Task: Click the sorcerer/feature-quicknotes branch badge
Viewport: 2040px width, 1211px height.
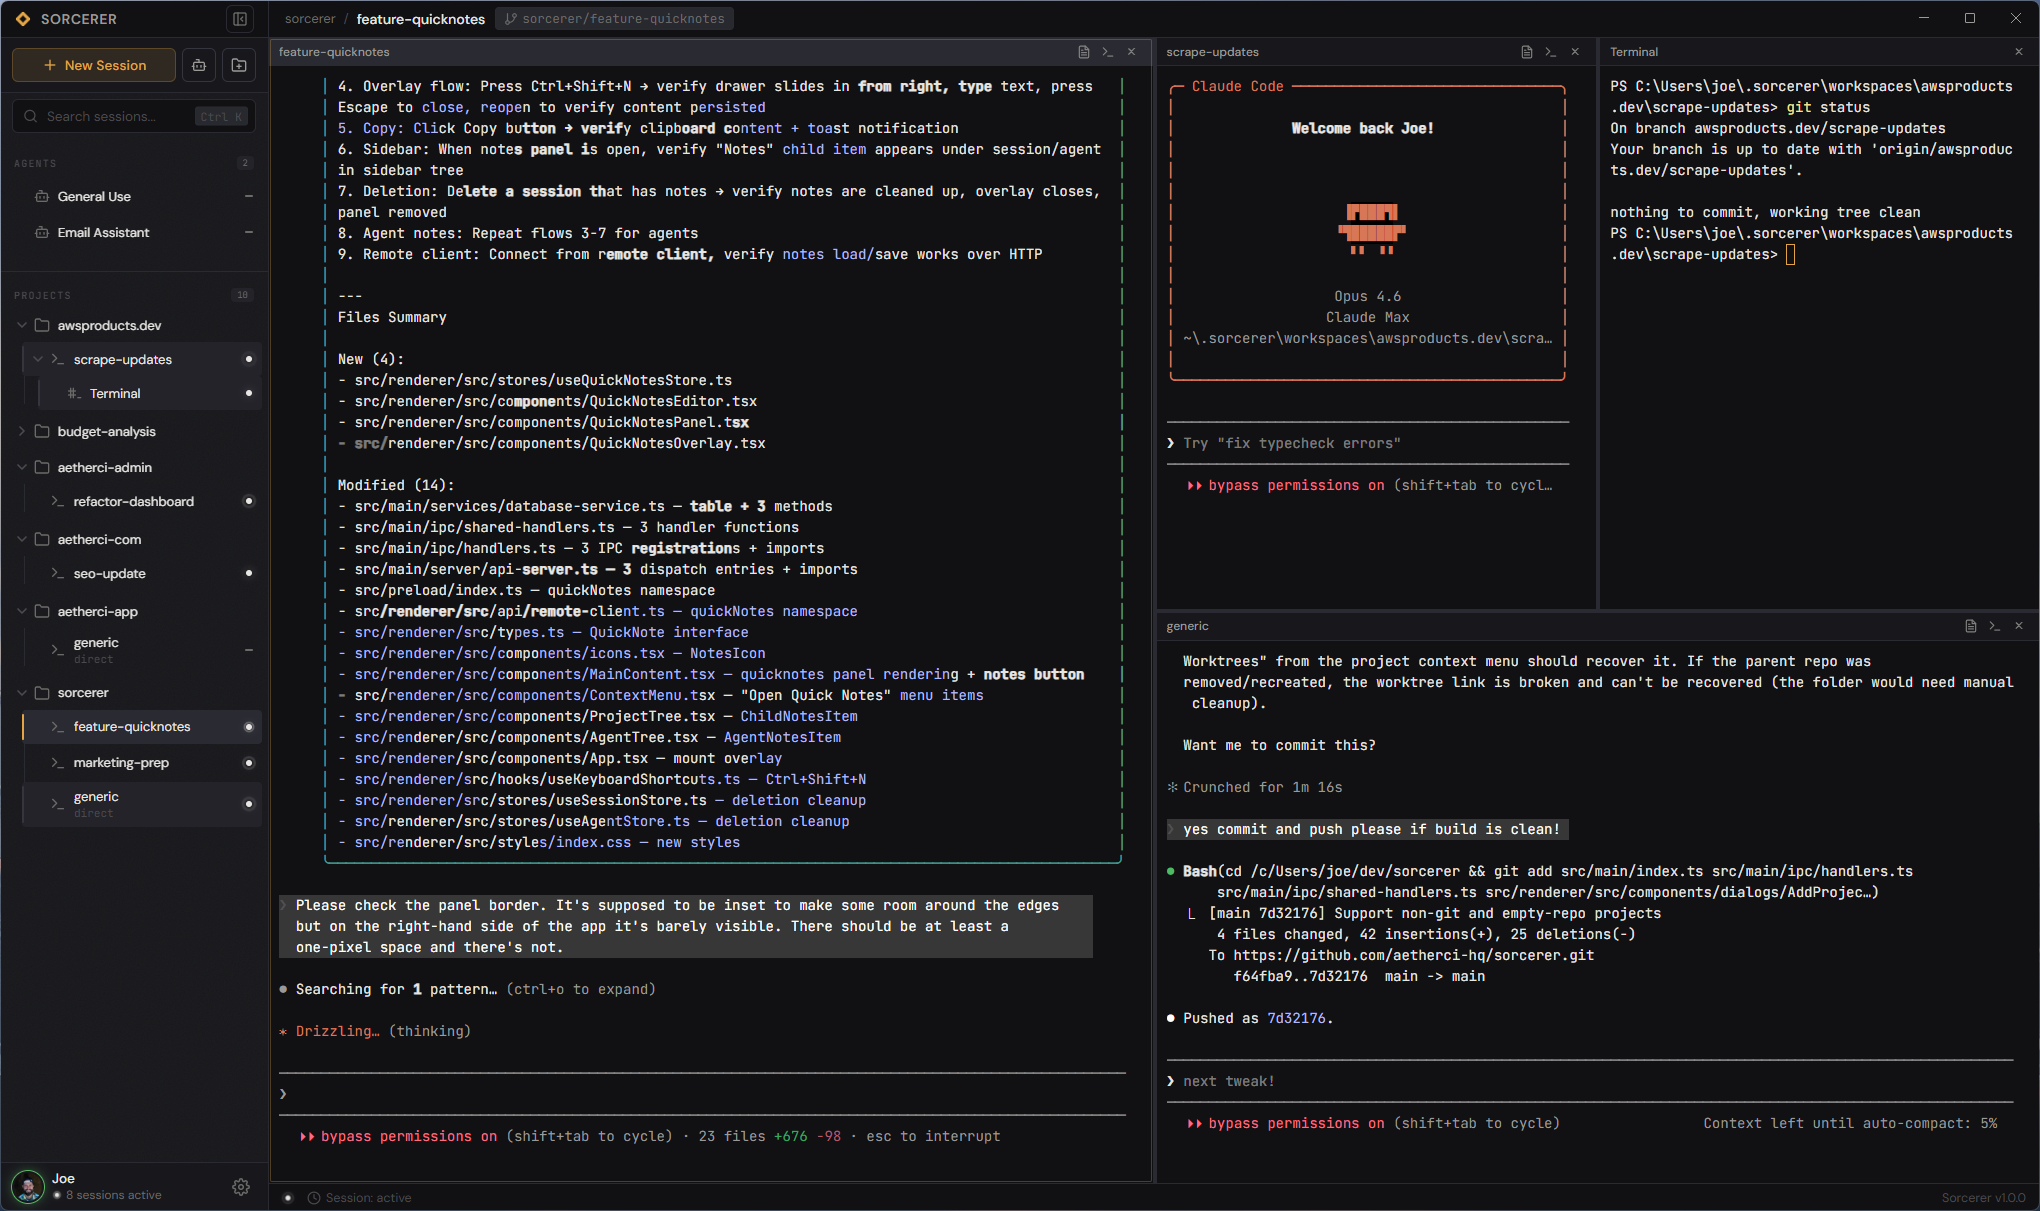Action: [x=614, y=18]
